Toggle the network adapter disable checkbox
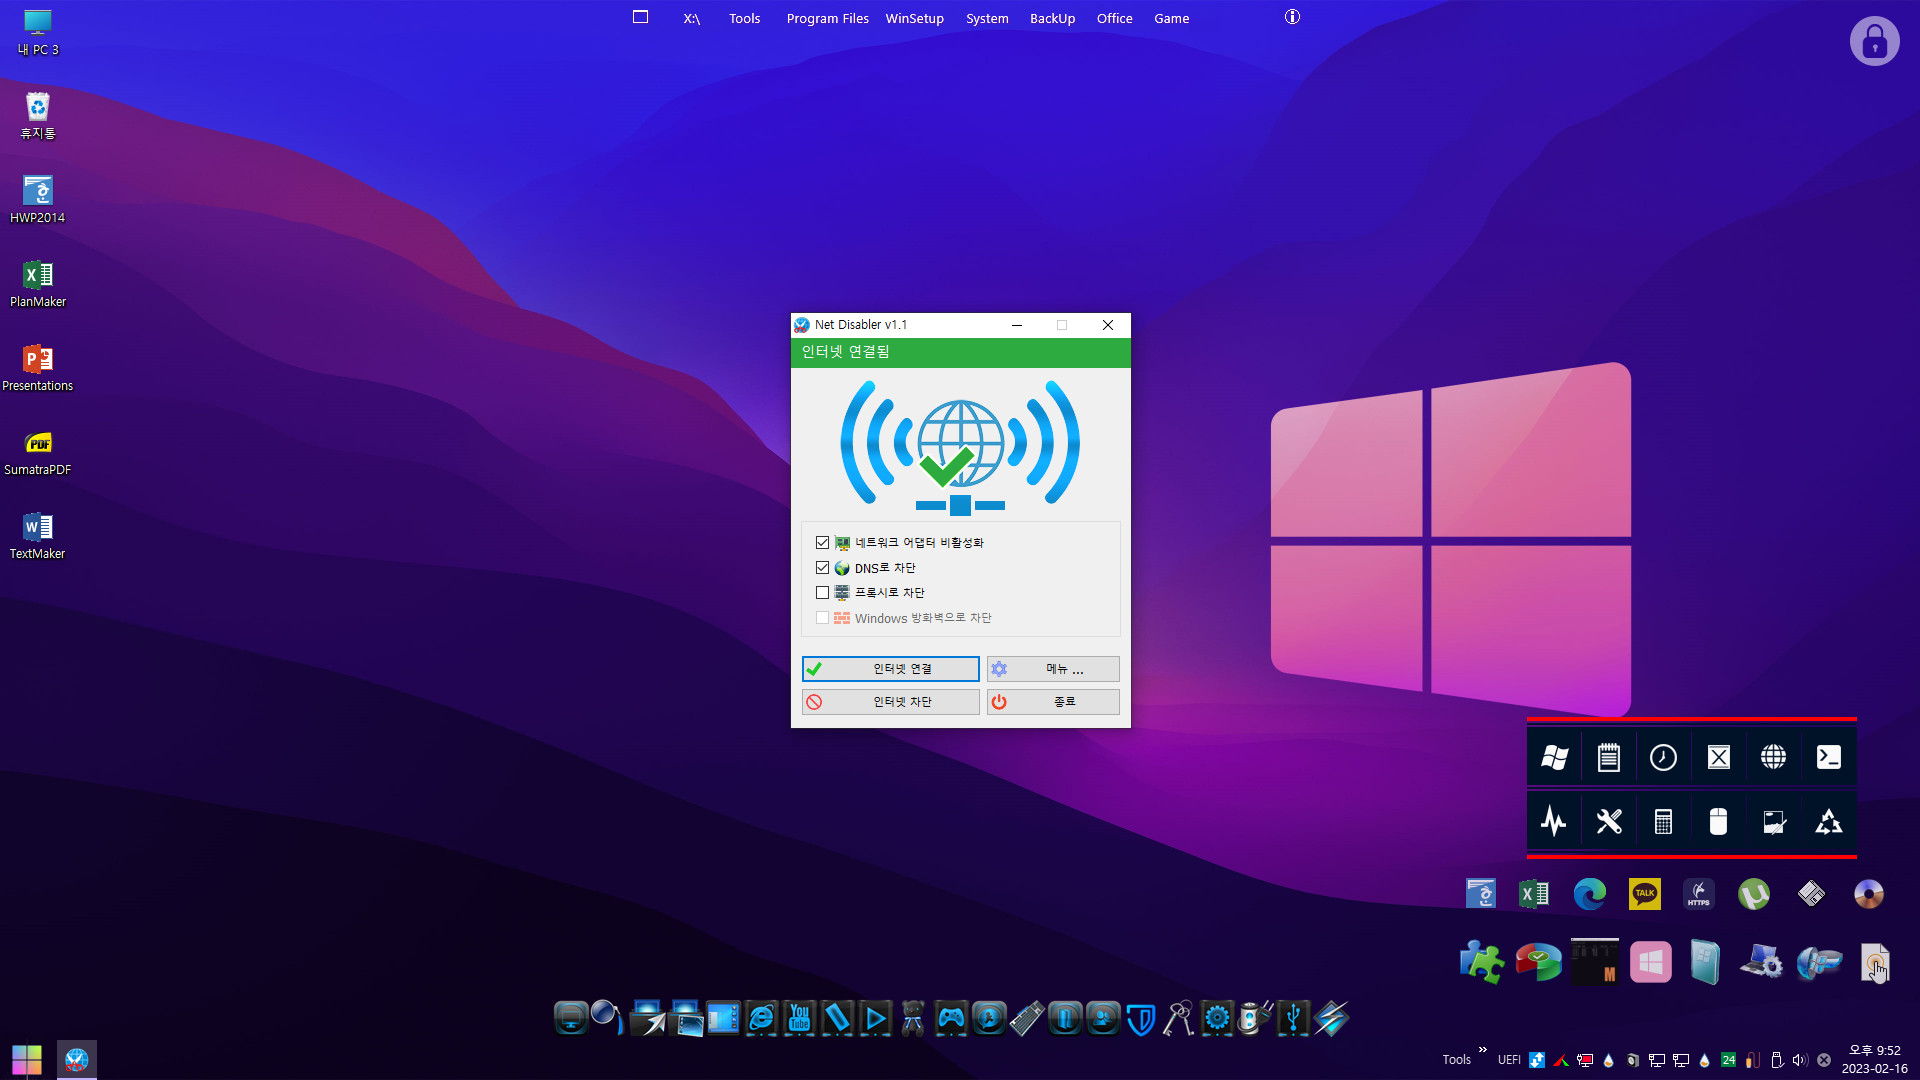This screenshot has height=1080, width=1920. point(822,543)
